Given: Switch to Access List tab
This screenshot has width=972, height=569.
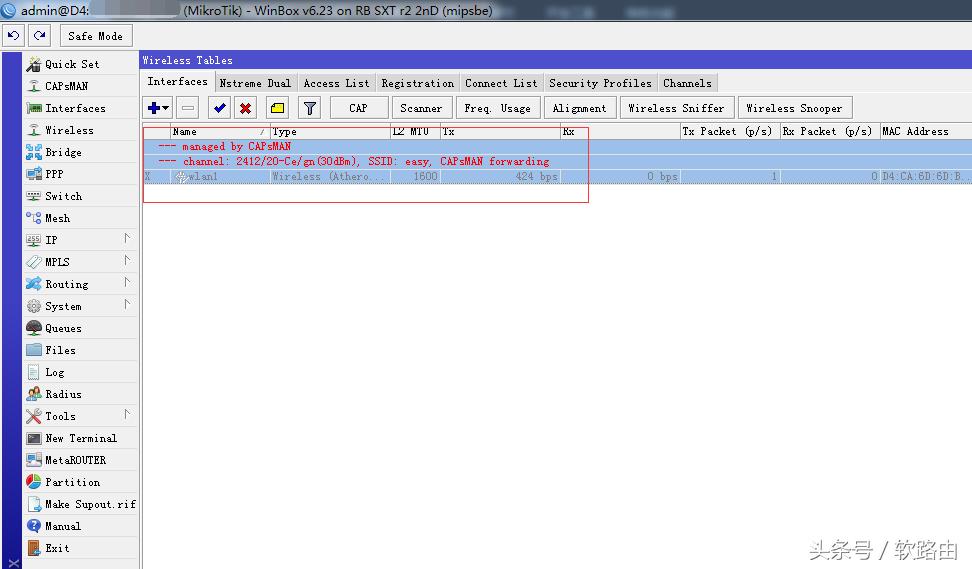Looking at the screenshot, I should point(336,83).
